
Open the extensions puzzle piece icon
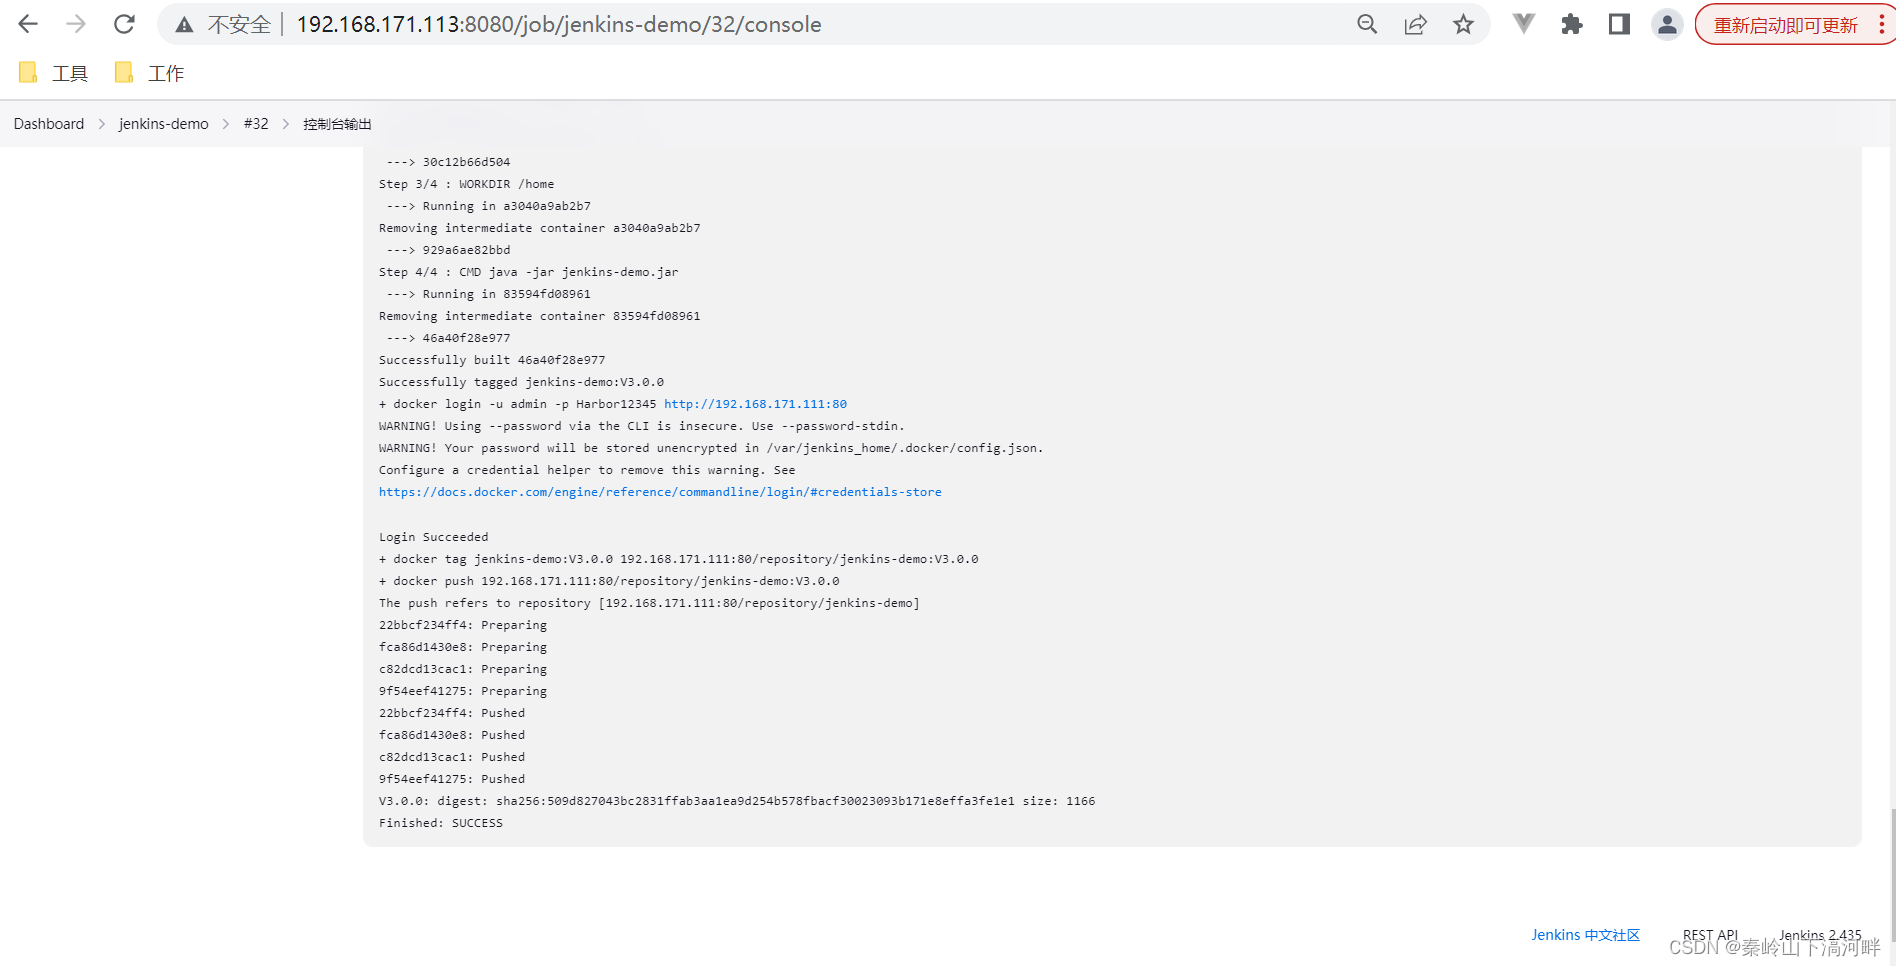tap(1570, 24)
